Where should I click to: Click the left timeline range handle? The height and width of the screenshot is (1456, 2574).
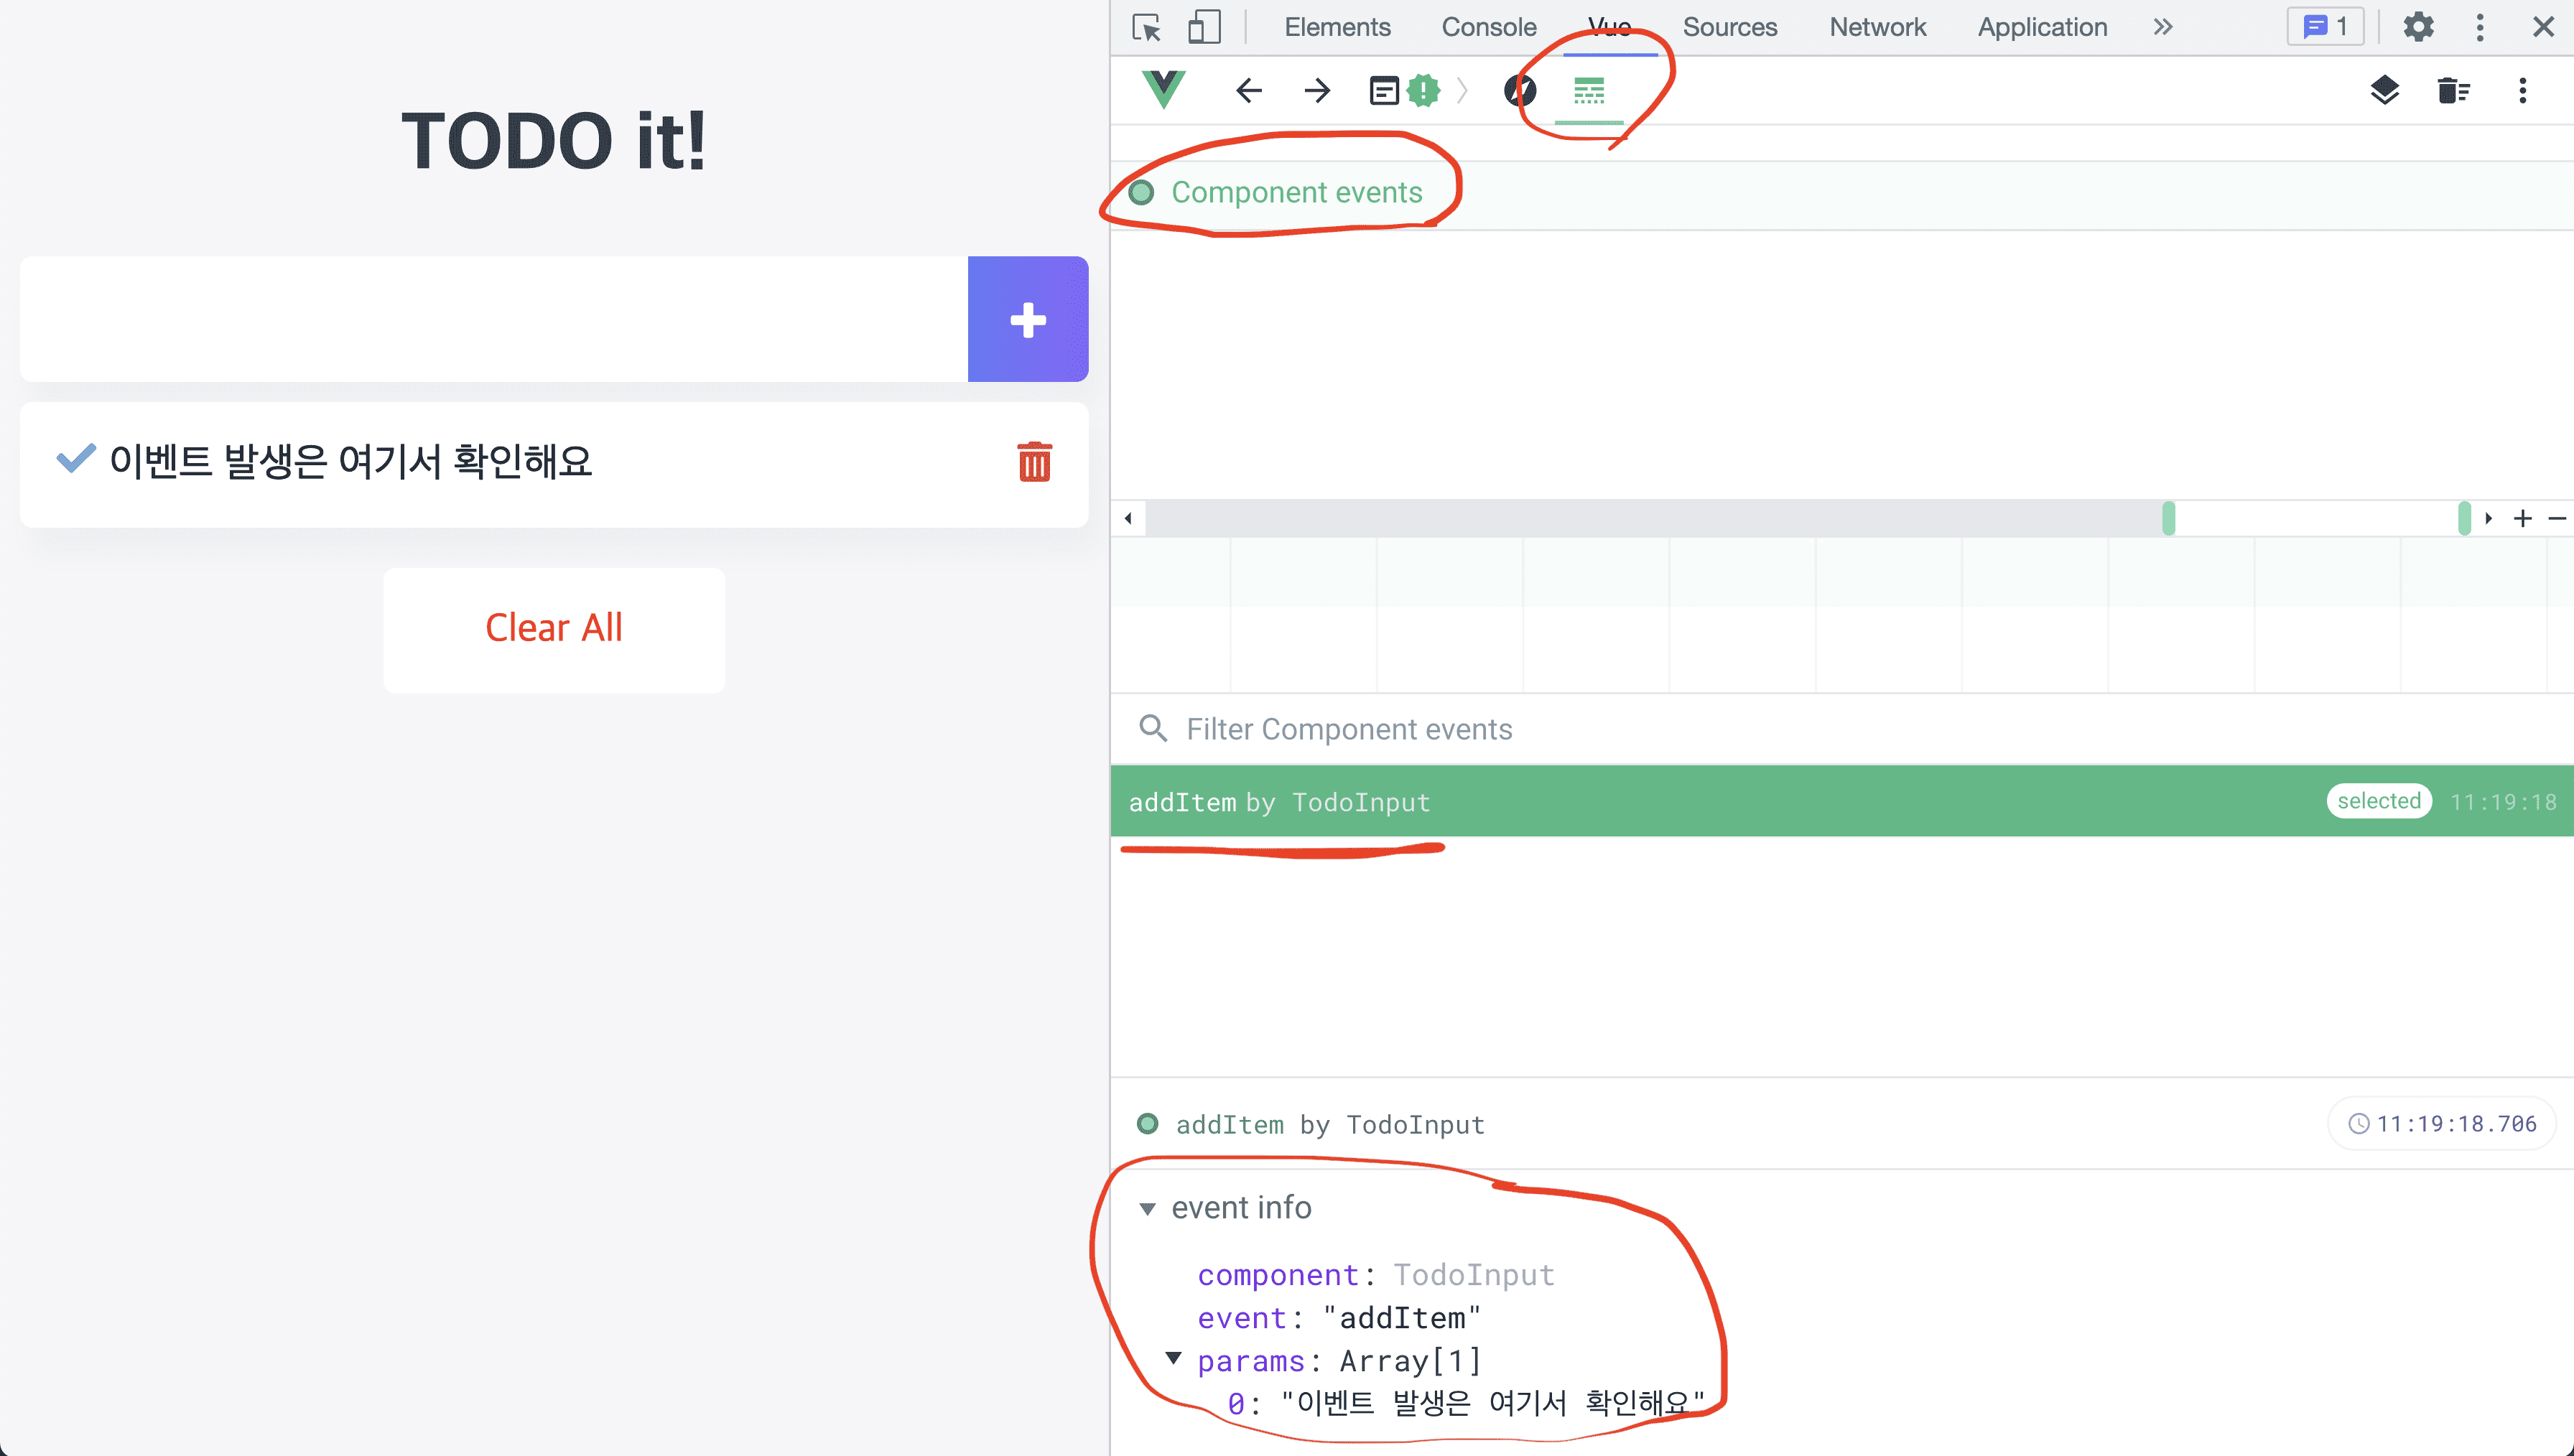(2168, 518)
